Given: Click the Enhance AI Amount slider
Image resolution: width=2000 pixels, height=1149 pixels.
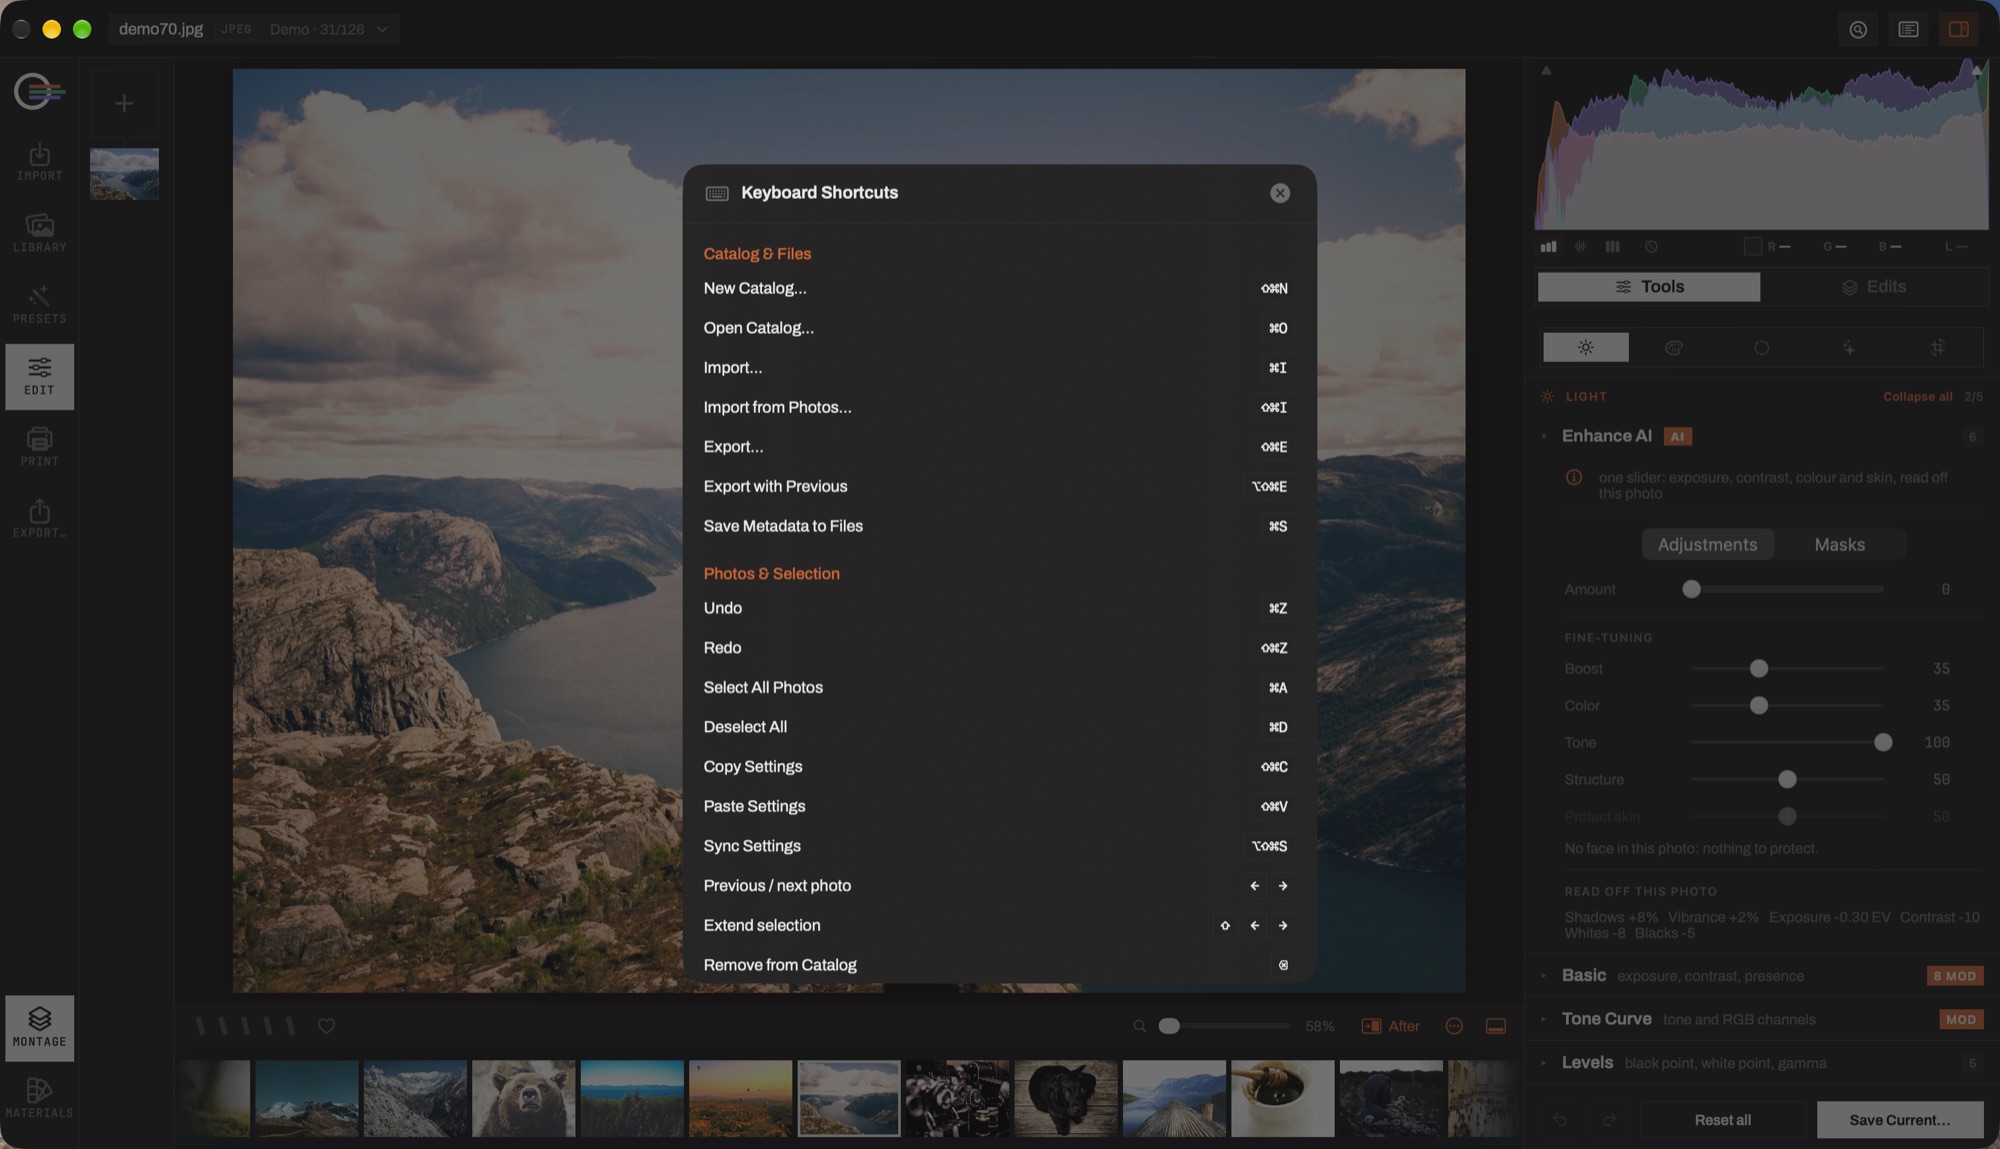Looking at the screenshot, I should [x=1786, y=589].
